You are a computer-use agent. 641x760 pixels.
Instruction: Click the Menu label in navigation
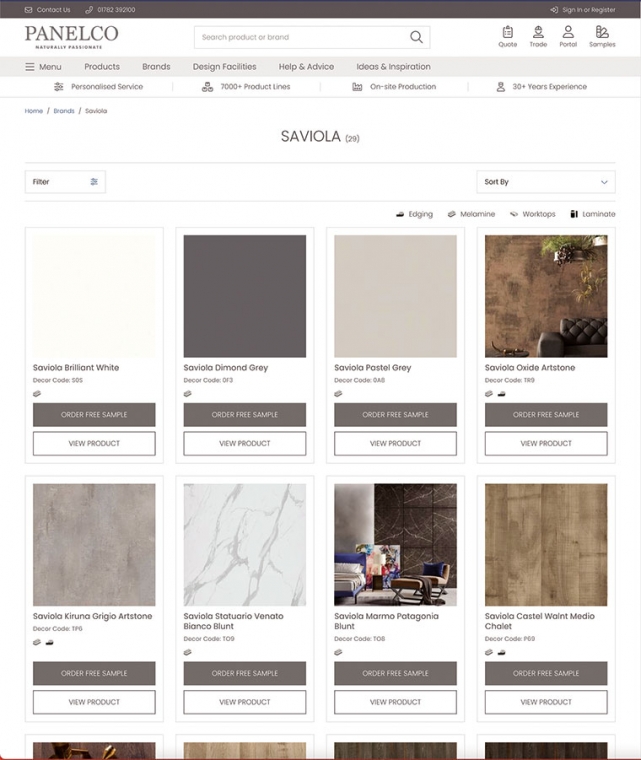(50, 67)
